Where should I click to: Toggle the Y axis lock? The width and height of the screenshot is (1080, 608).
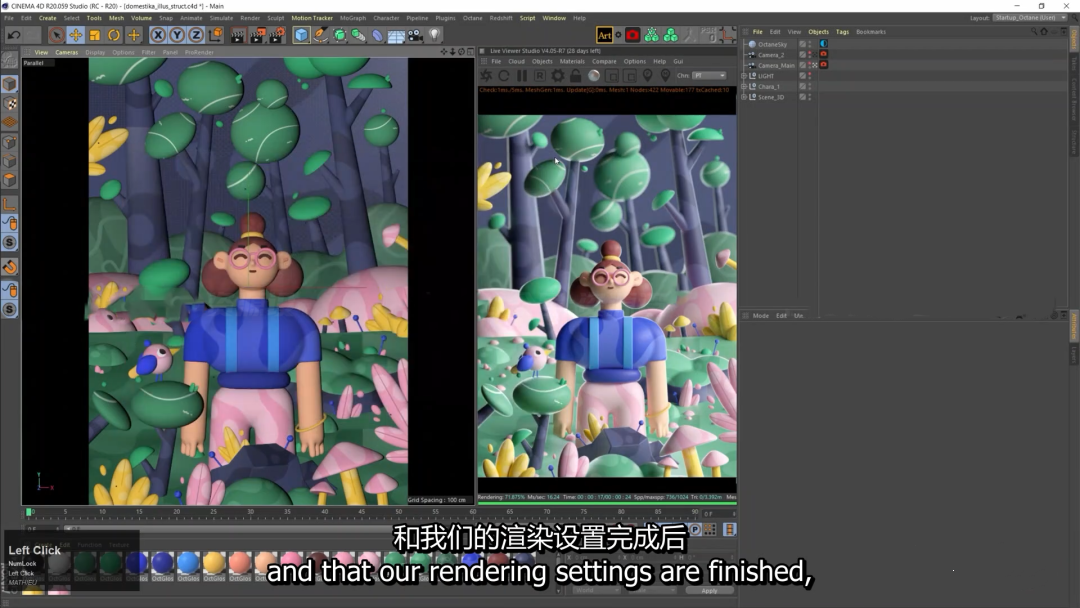[177, 35]
